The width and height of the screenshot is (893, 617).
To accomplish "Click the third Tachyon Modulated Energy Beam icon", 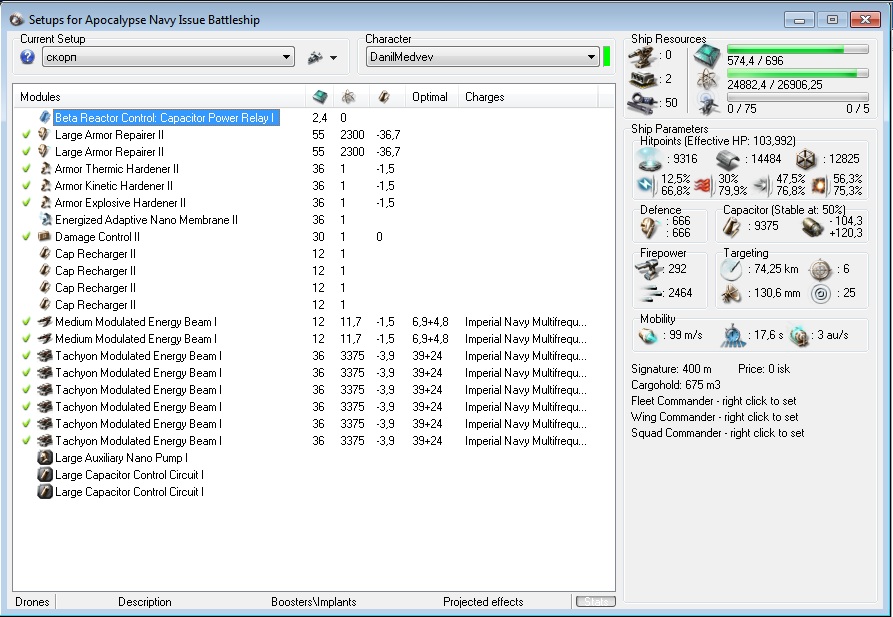I will [x=45, y=390].
